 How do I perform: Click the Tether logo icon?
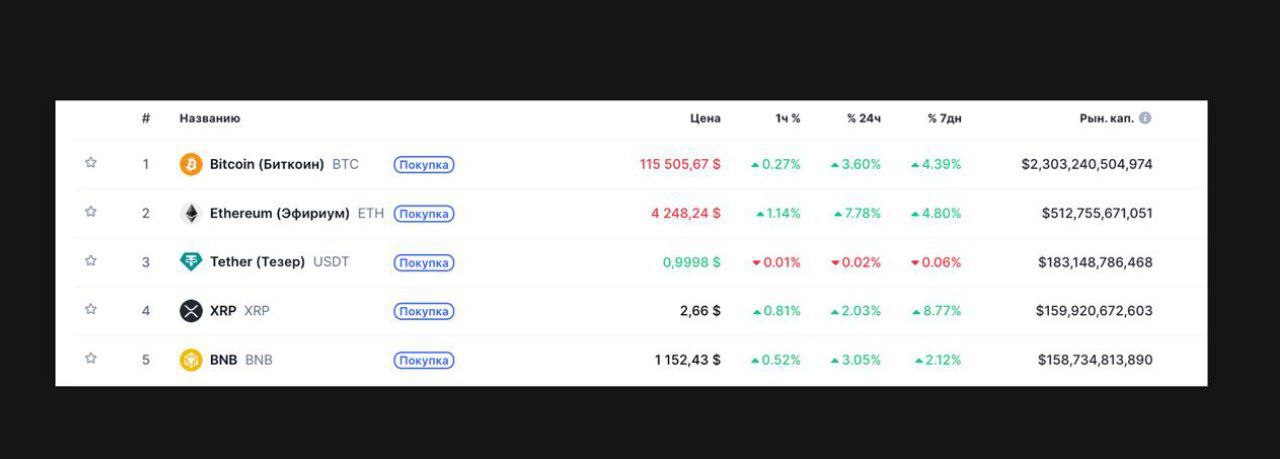tap(191, 262)
